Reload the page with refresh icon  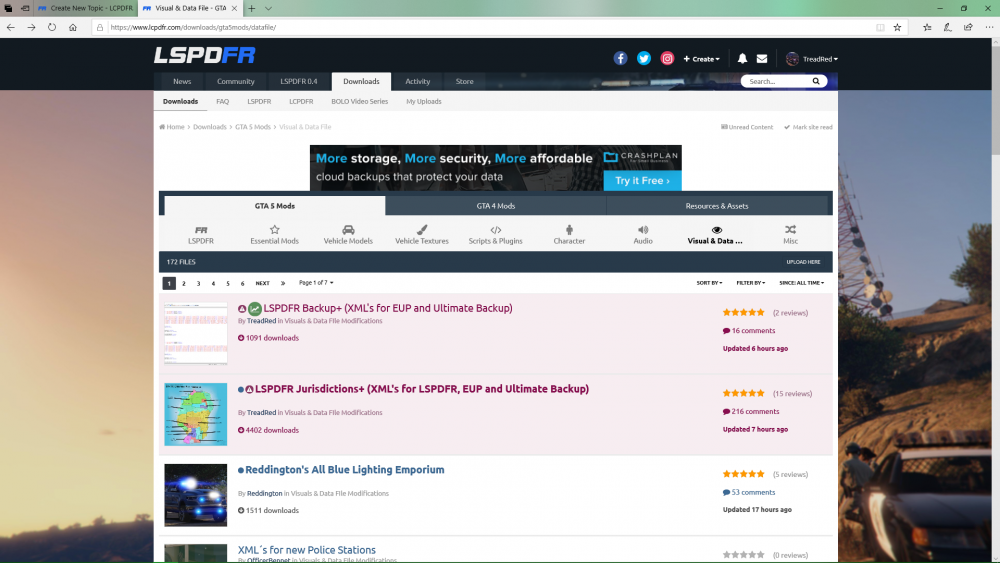point(52,27)
